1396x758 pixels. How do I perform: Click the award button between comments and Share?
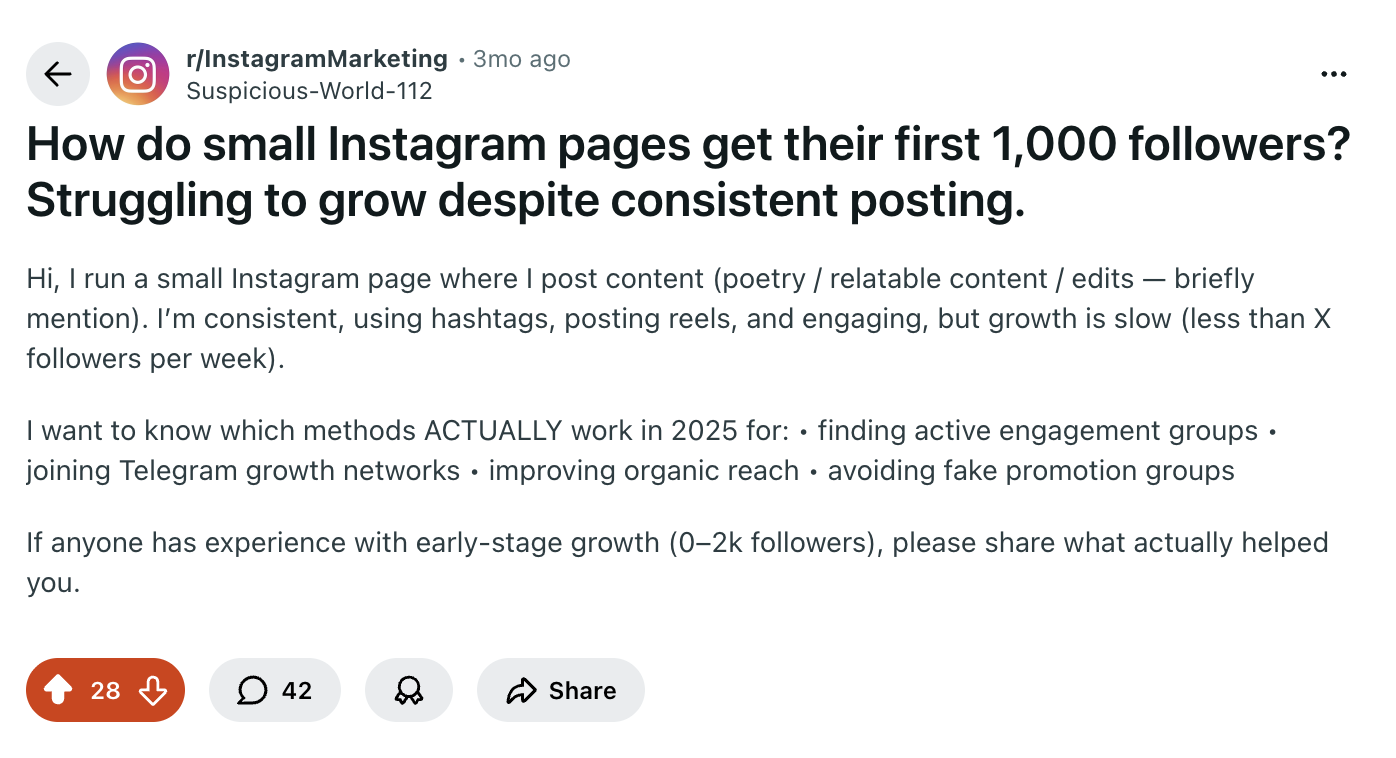click(408, 690)
